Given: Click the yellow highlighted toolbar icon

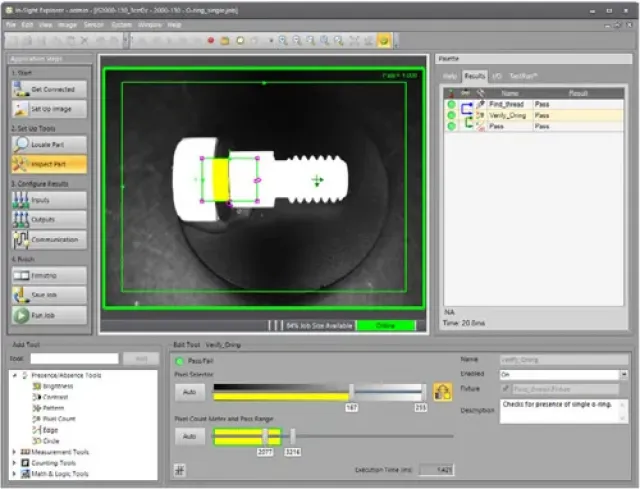Looking at the screenshot, I should [x=383, y=41].
